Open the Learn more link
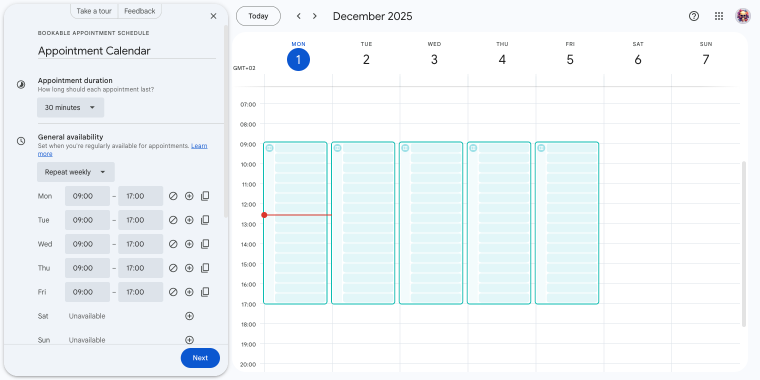 (123, 150)
